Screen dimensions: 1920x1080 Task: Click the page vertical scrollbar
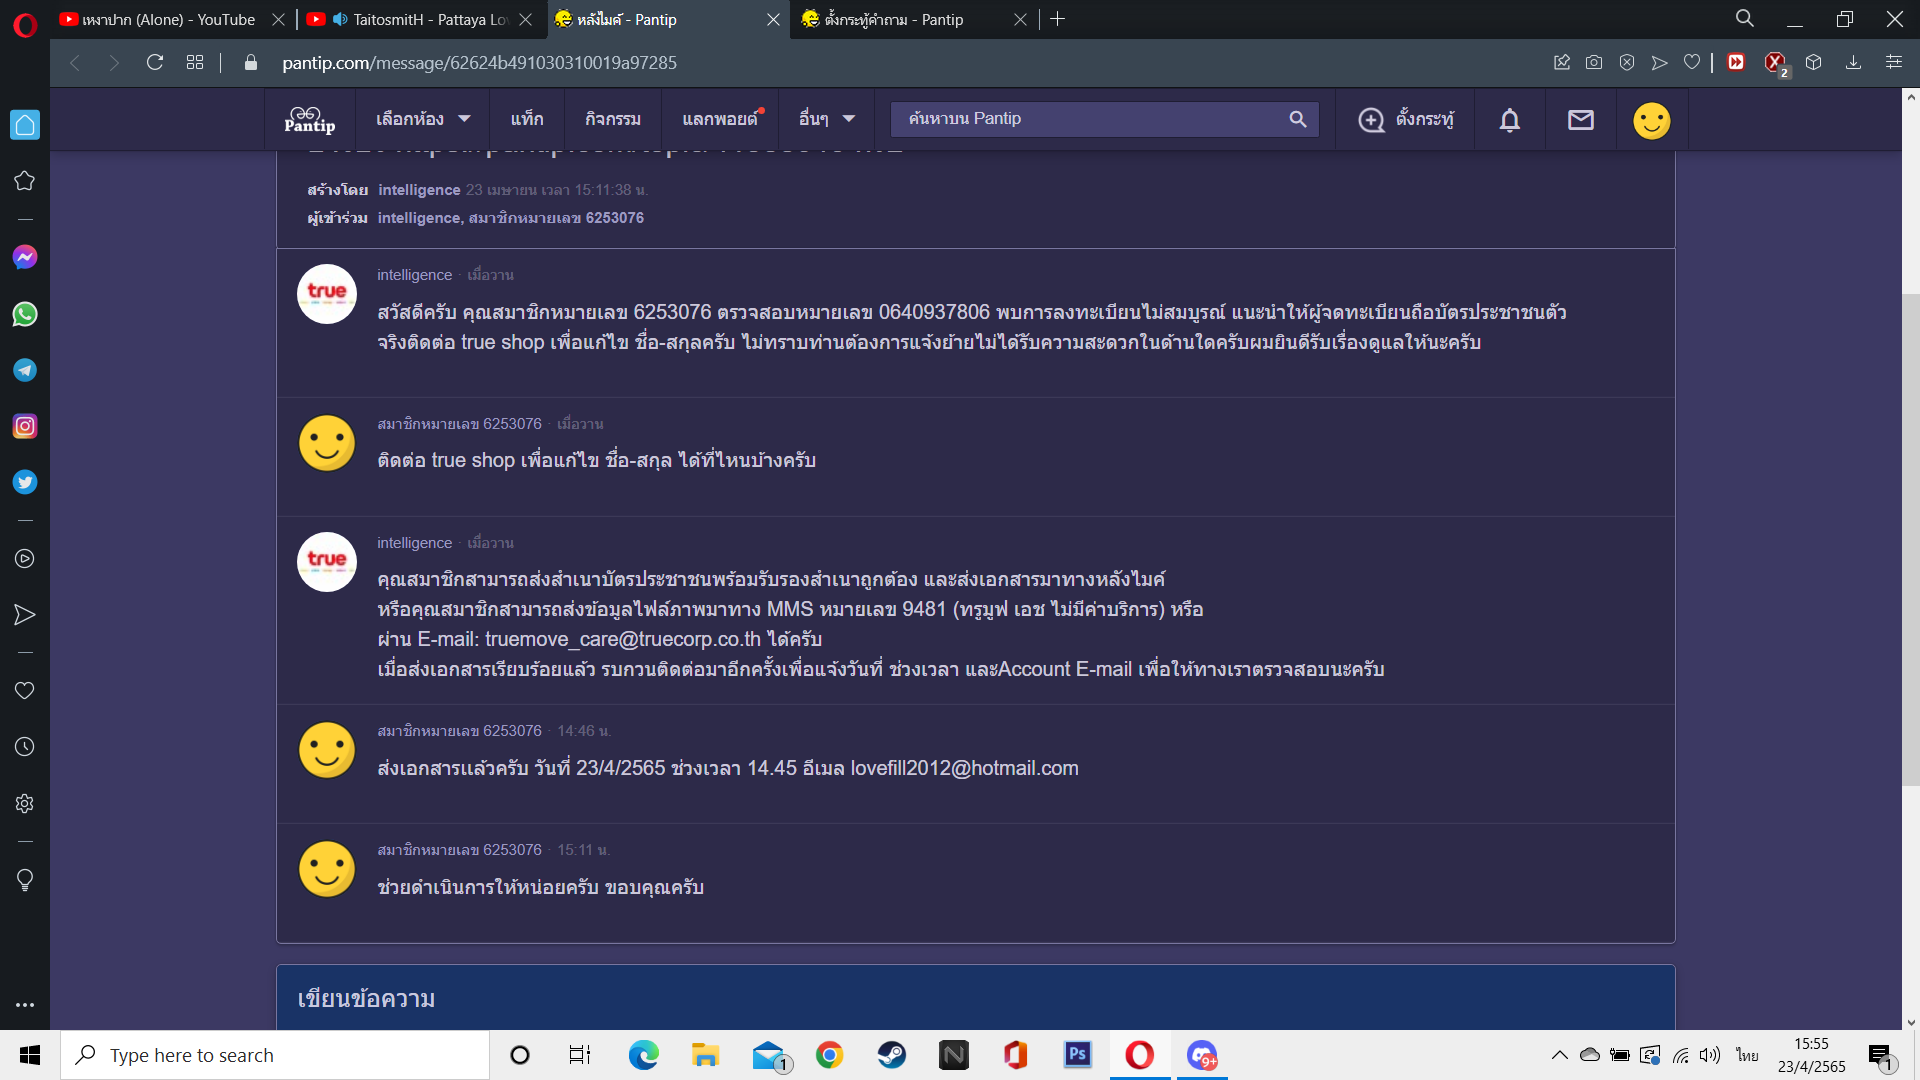coord(1910,540)
